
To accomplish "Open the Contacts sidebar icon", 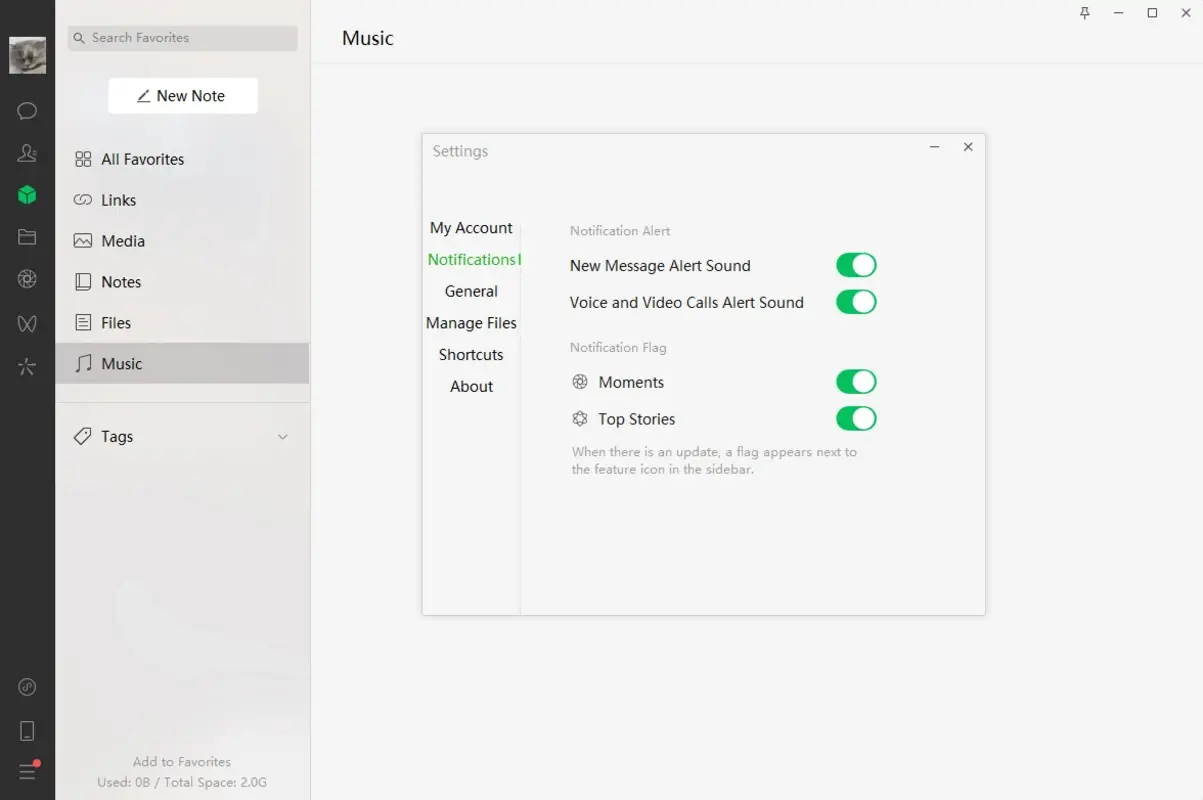I will [27, 153].
